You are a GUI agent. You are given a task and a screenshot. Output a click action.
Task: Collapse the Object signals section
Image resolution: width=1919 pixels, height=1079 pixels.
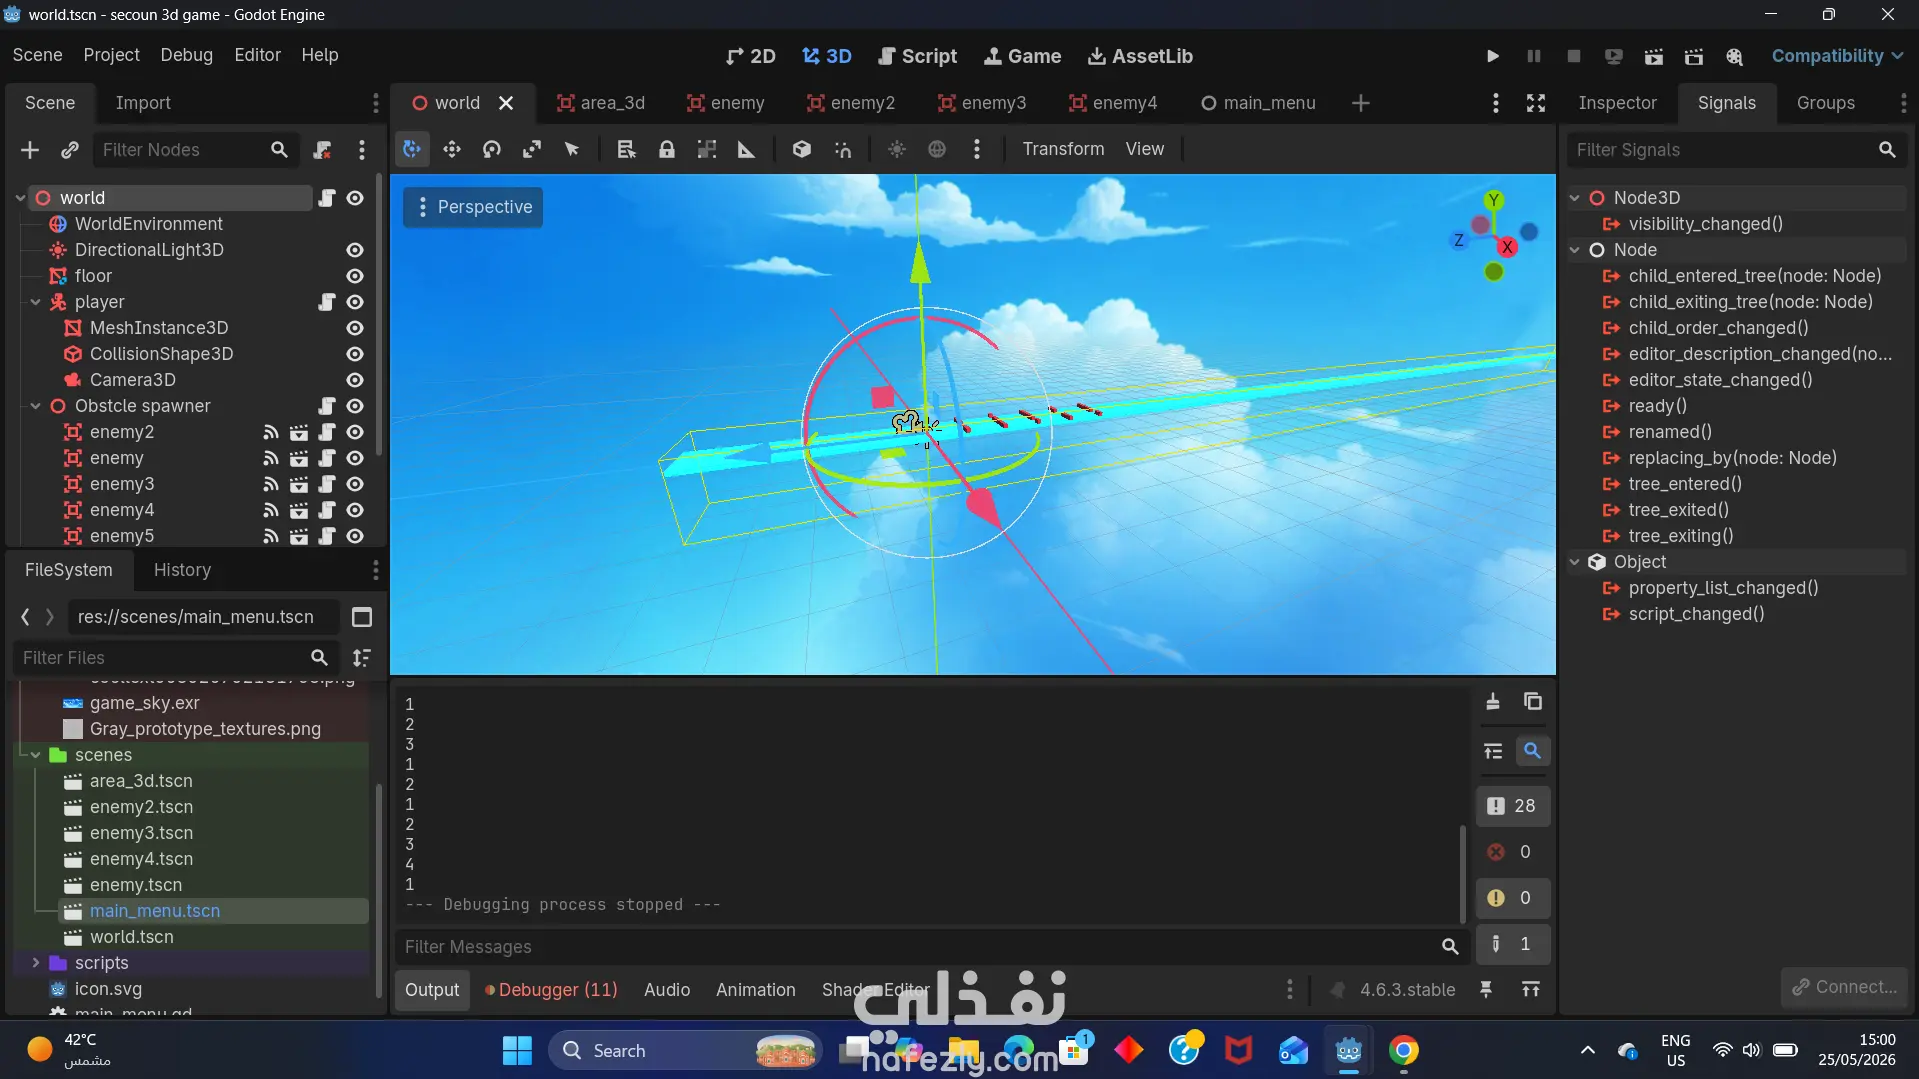(x=1575, y=562)
